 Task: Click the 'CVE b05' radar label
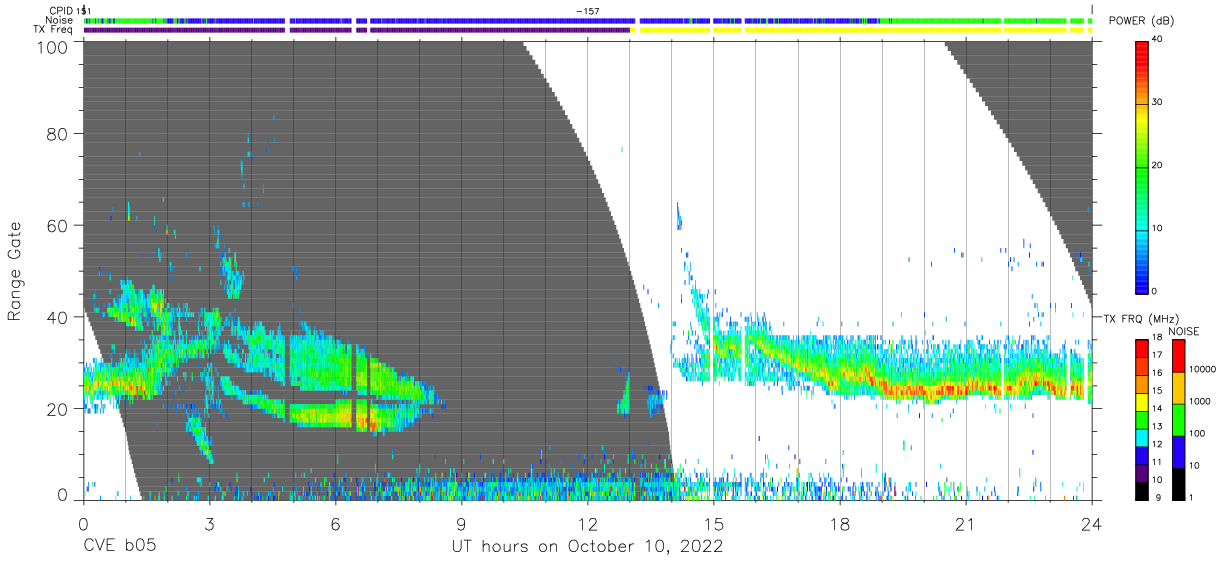pyautogui.click(x=119, y=547)
